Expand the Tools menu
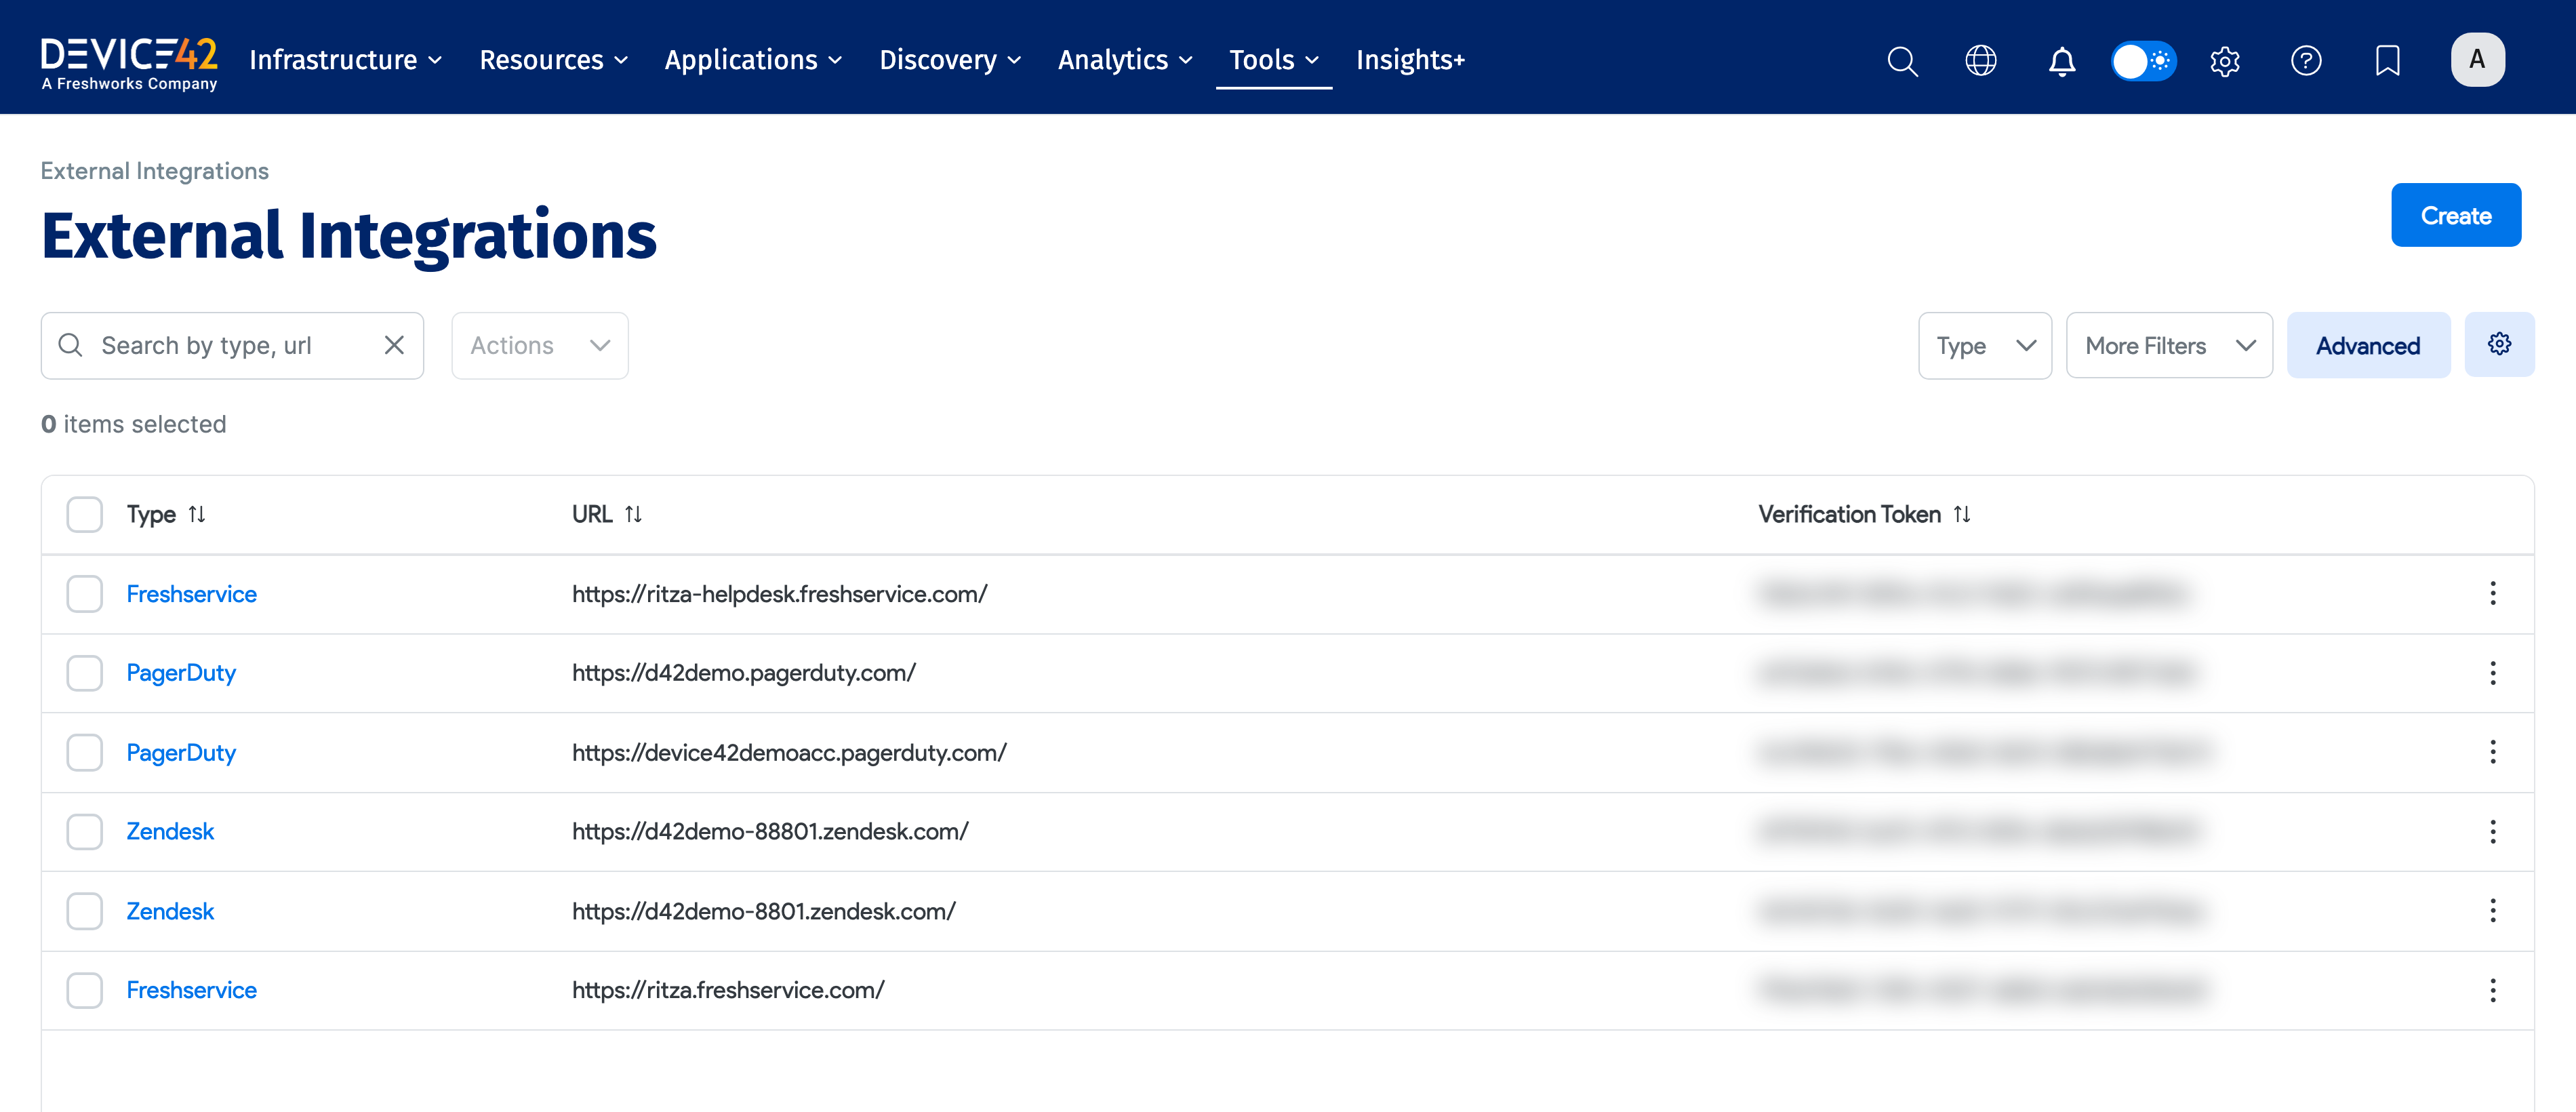Viewport: 2576px width, 1112px height. tap(1273, 60)
